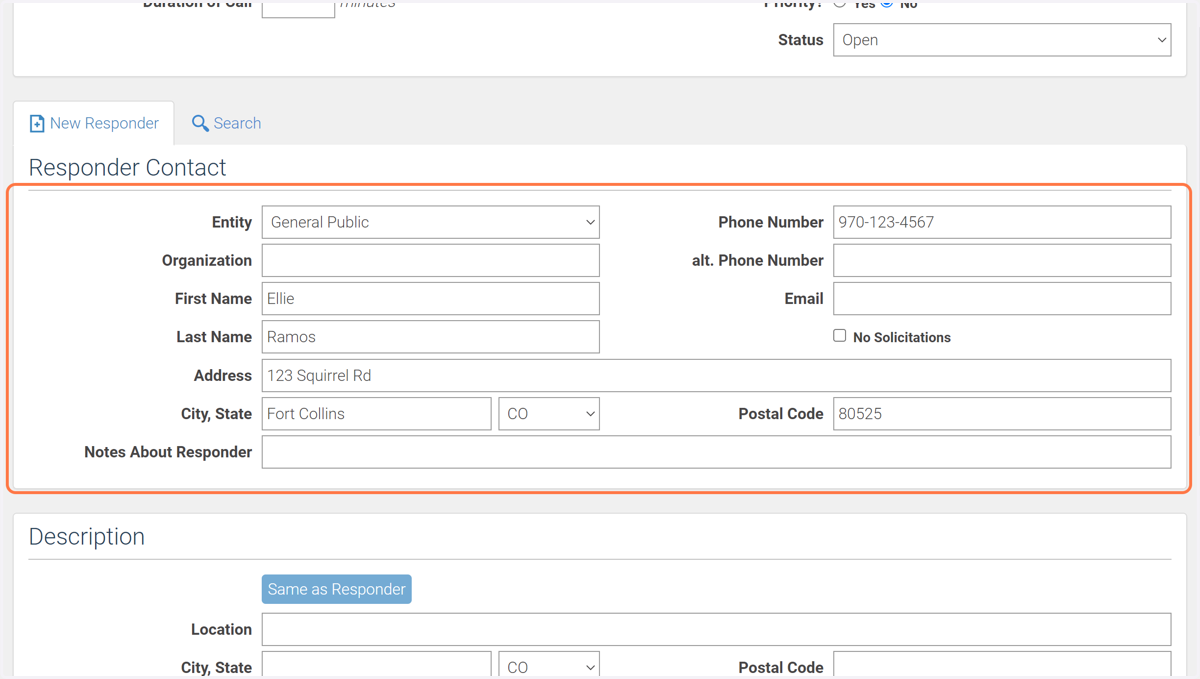Click the Phone Number field 970-123-4567
Image resolution: width=1200 pixels, height=679 pixels.
coord(1002,222)
